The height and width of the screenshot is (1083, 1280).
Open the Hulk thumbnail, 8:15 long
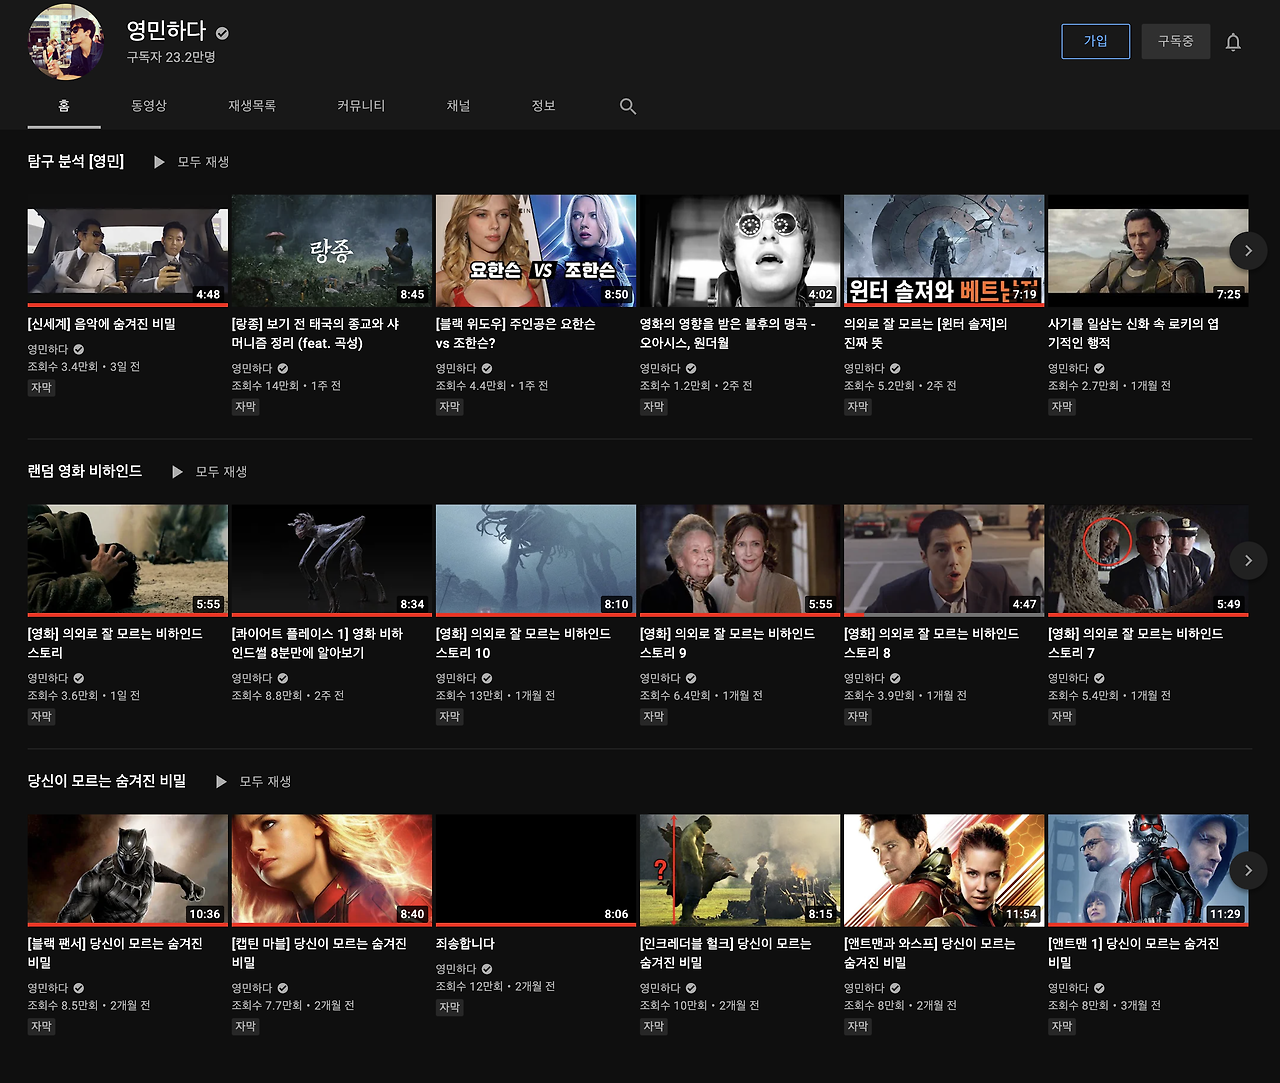tap(740, 871)
